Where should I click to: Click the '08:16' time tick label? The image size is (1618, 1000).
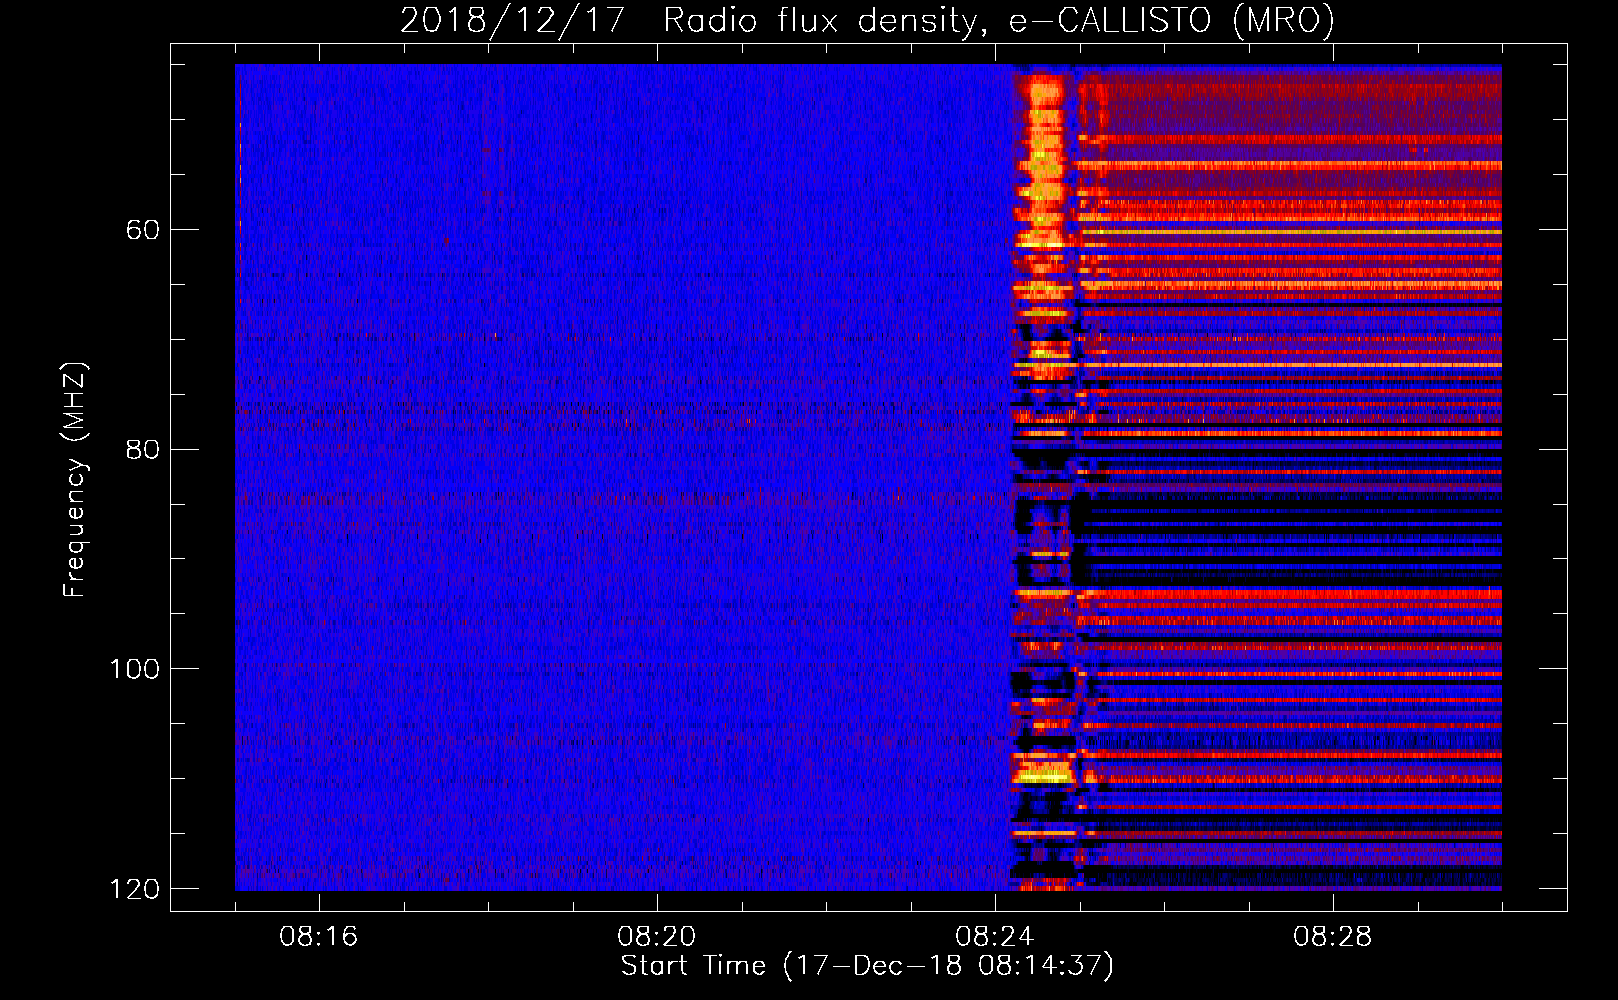tap(319, 937)
